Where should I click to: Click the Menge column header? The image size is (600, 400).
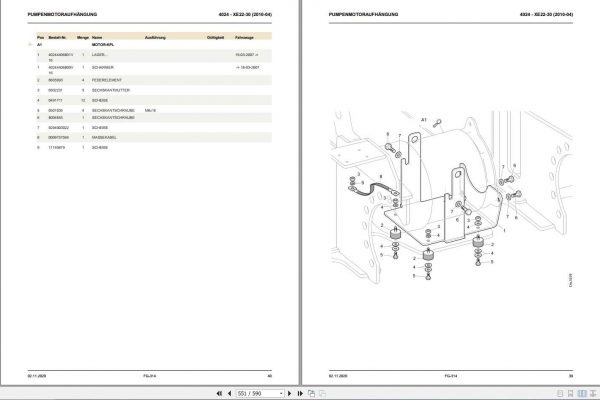coord(83,38)
